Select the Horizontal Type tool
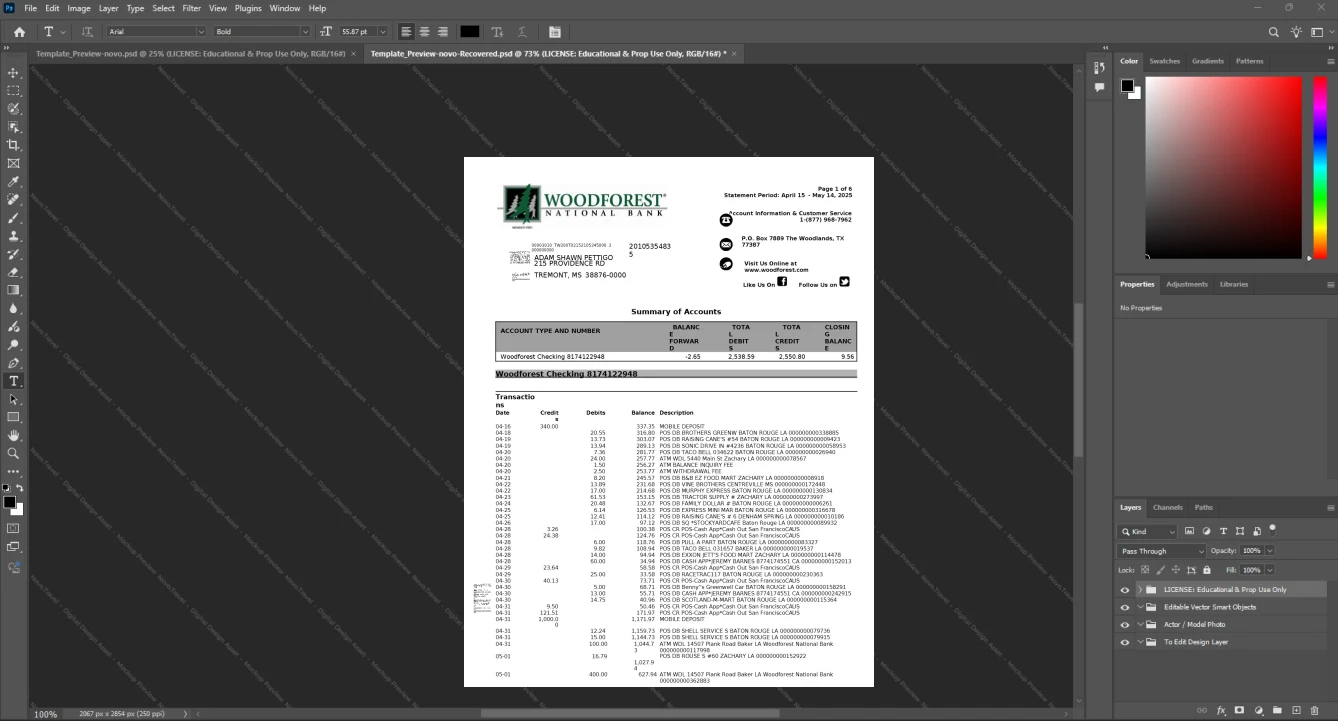This screenshot has height=721, width=1338. [14, 381]
